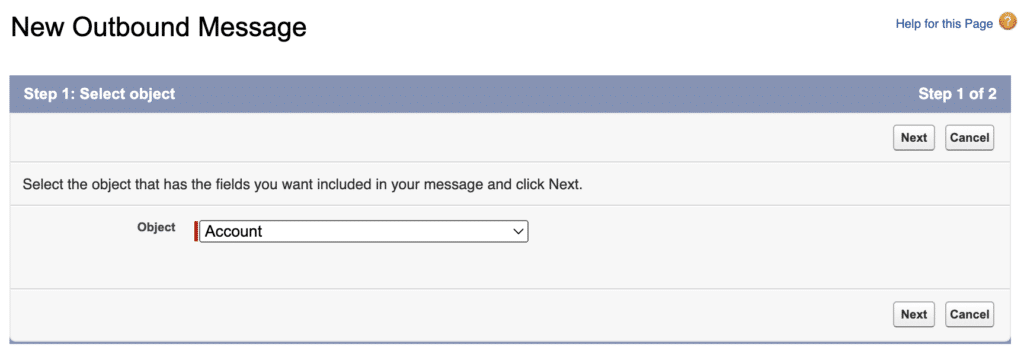Click the instruction text about selecting object
The width and height of the screenshot is (1024, 363).
(x=302, y=184)
